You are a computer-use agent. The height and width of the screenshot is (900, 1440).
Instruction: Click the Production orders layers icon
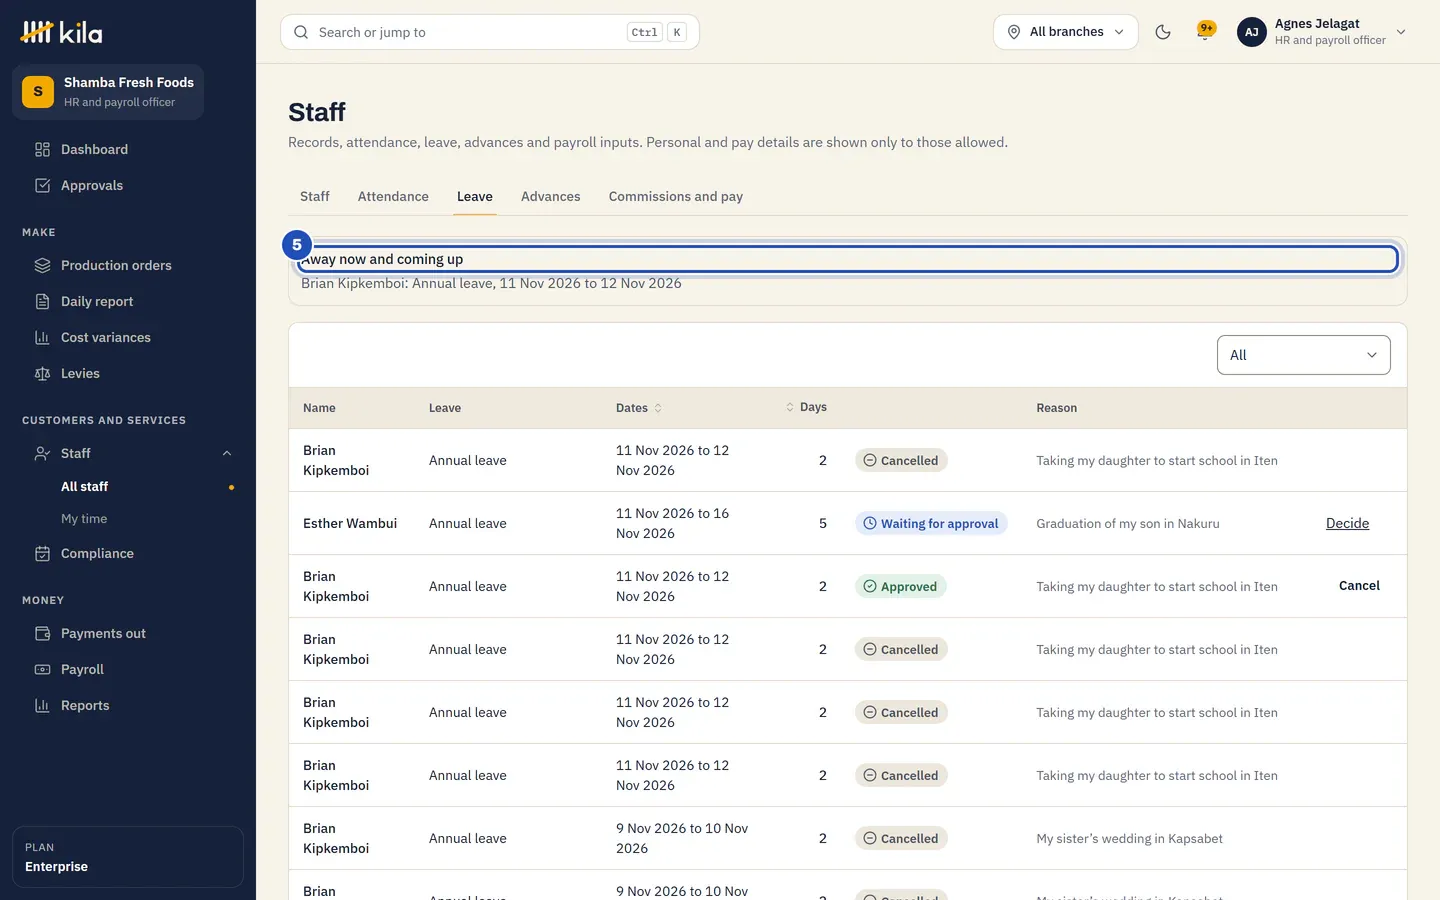click(42, 266)
